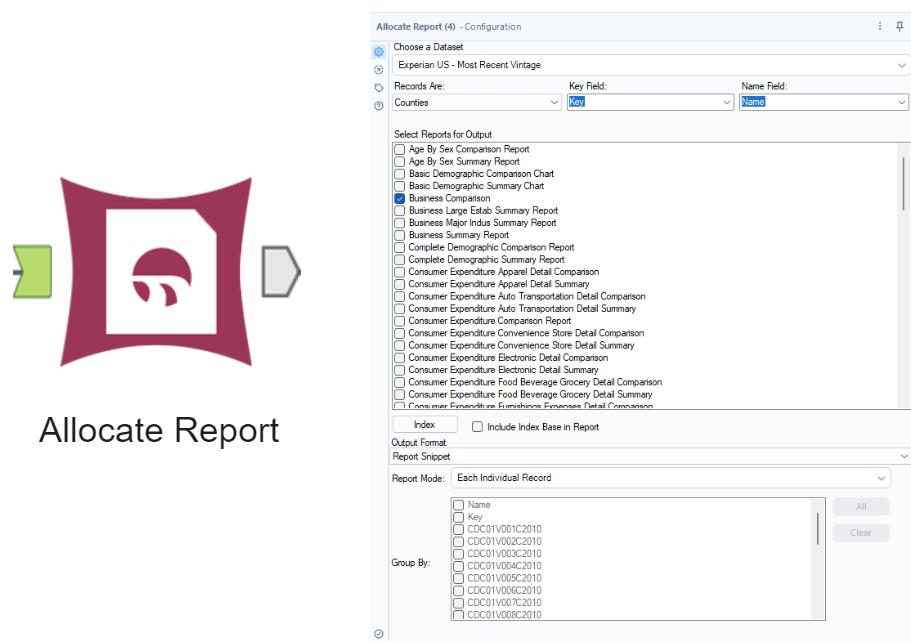This screenshot has height=642, width=911.
Task: Open the Navigation arrow icon in sidebar
Action: [379, 70]
